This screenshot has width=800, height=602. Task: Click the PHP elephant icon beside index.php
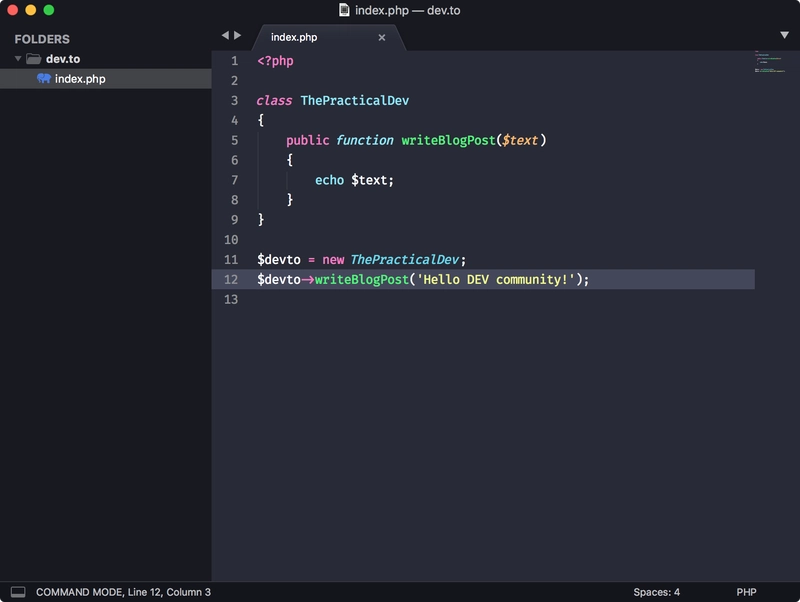[x=43, y=79]
